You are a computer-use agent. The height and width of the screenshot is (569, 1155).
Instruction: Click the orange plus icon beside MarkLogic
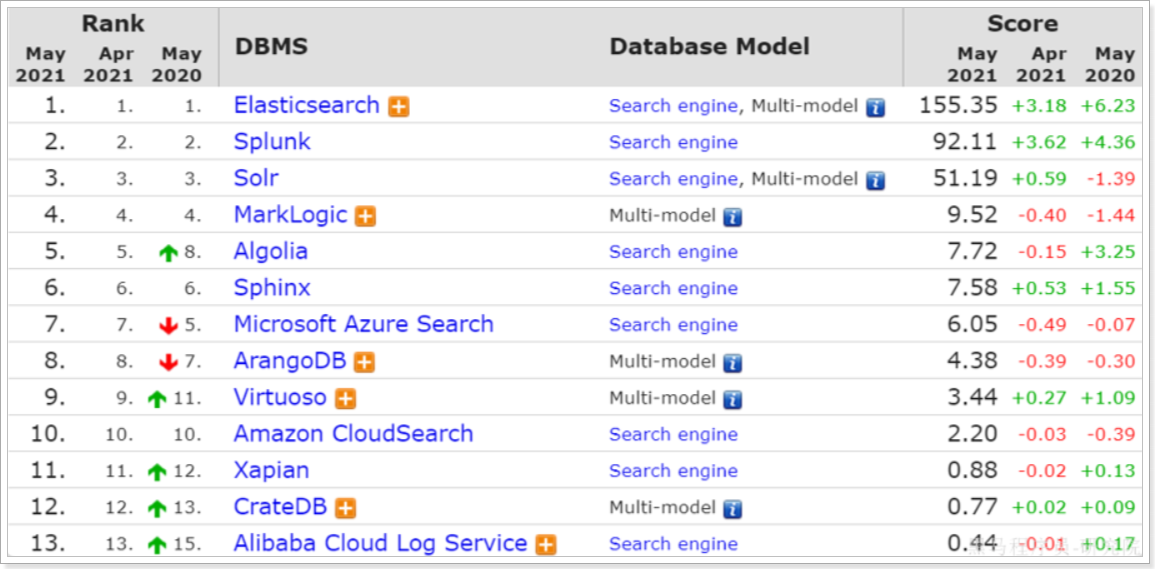click(365, 217)
